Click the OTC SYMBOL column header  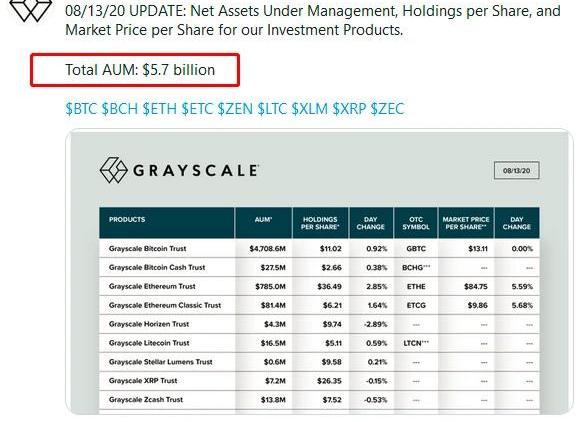point(416,223)
